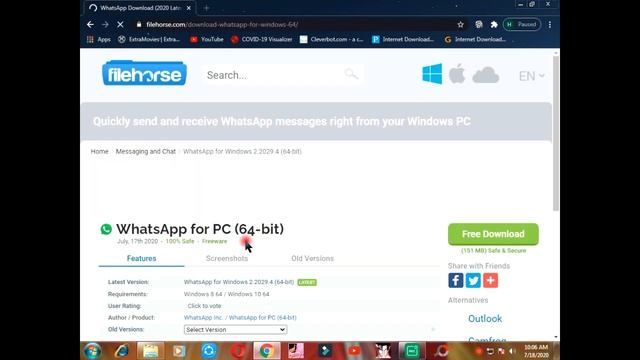Select the Mac apple icon
Viewport: 640px width, 360px height.
point(457,74)
